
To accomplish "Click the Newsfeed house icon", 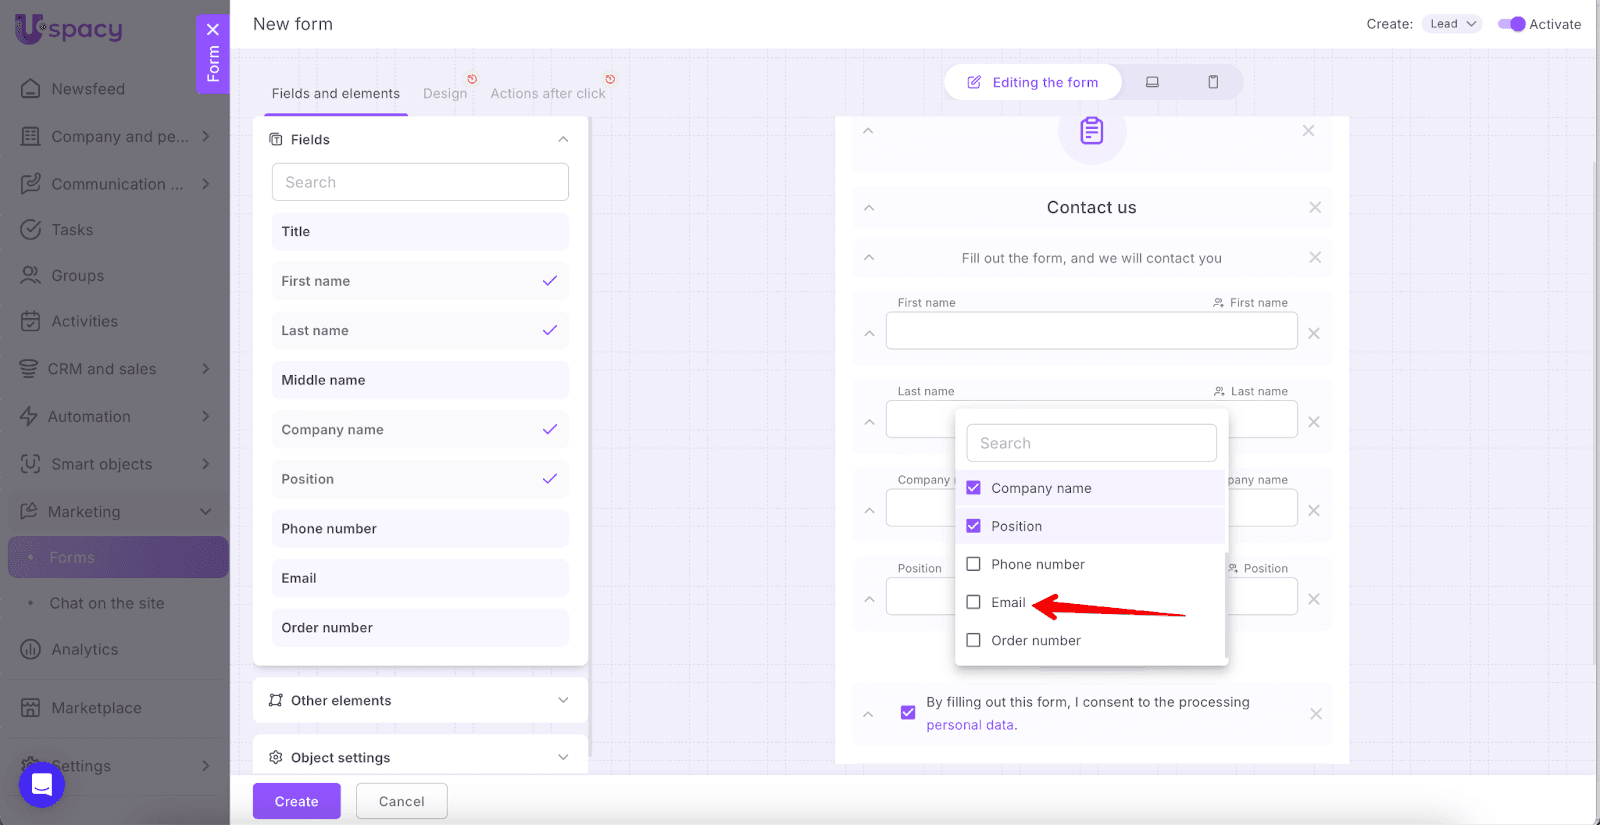I will coord(31,88).
